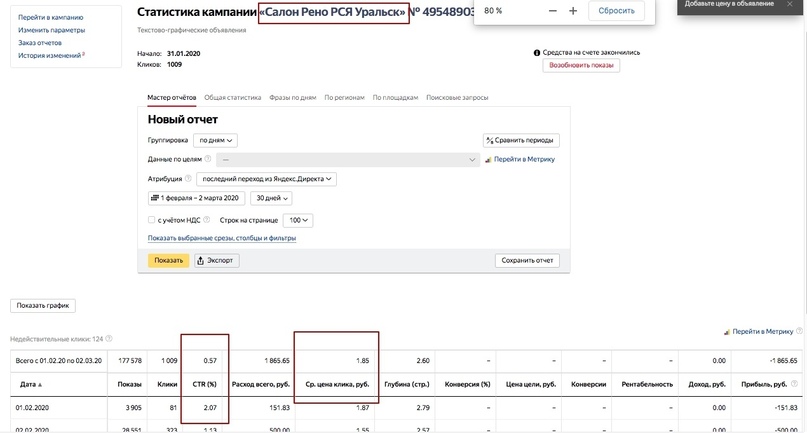Click the 'Расход всего, руб.' column header
This screenshot has height=433, width=807.
[261, 385]
